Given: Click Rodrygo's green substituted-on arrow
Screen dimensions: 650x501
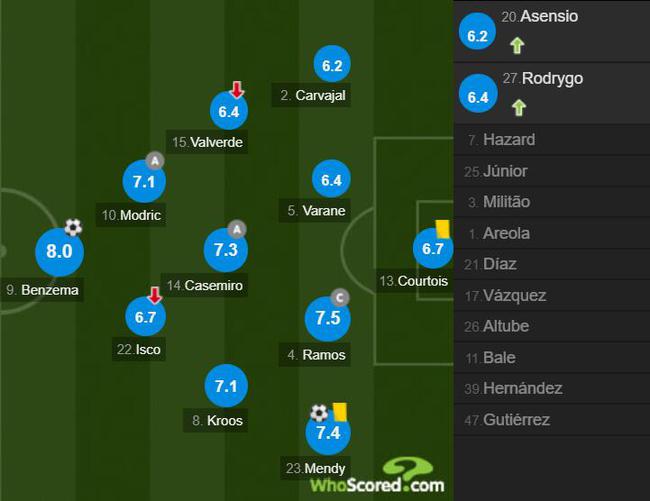Looking at the screenshot, I should (x=519, y=107).
